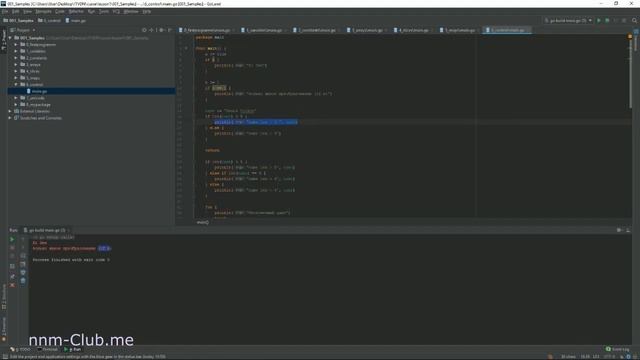The width and height of the screenshot is (640, 360).
Task: Open the Edit menu
Action: coord(16,11)
